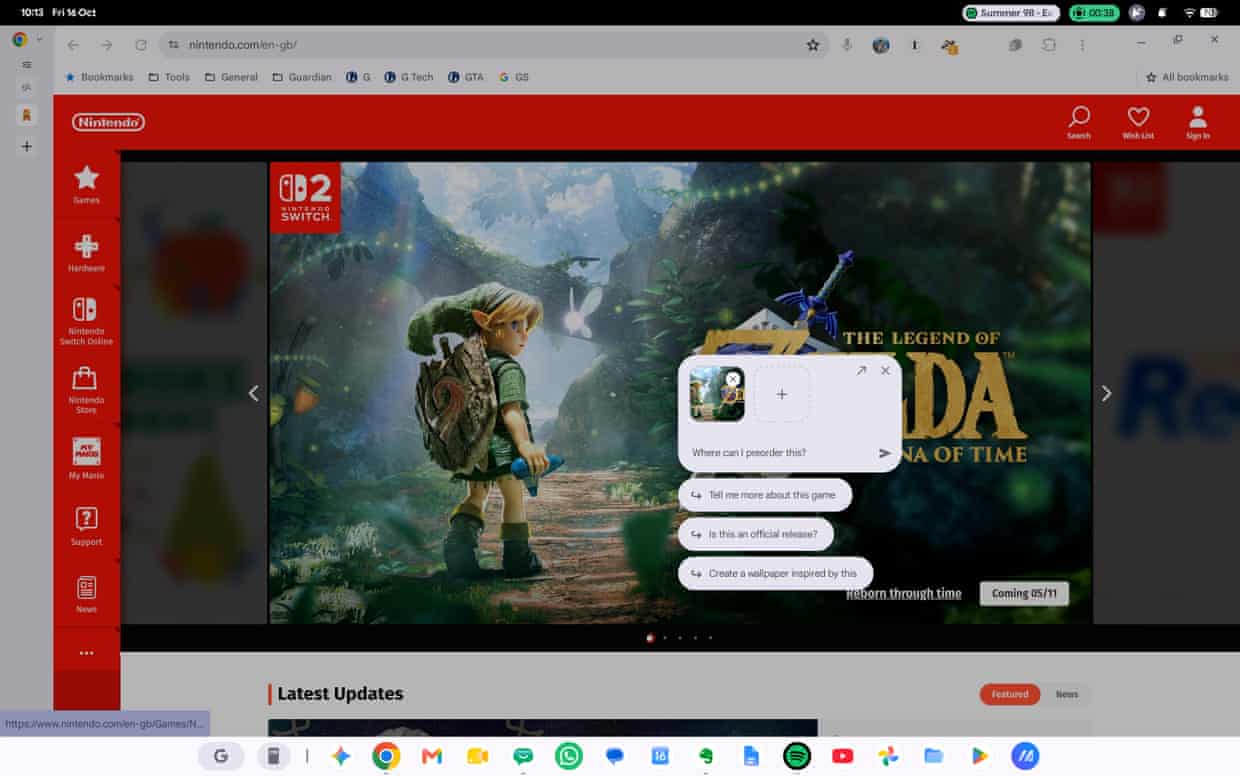Close the assistant popup with X
The width and height of the screenshot is (1240, 776).
[x=885, y=371]
